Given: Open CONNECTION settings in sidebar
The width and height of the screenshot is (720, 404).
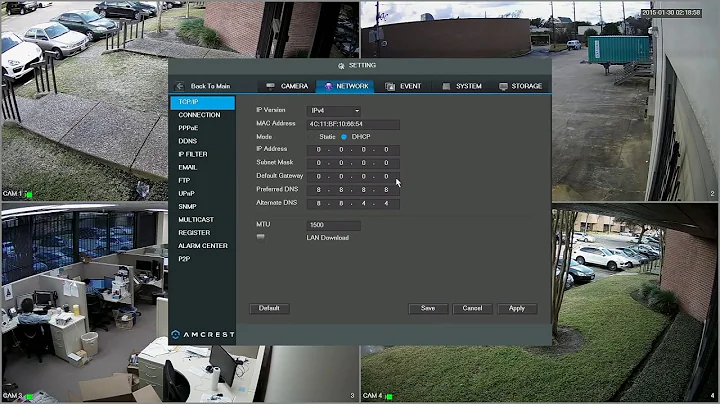Looking at the screenshot, I should pos(199,115).
